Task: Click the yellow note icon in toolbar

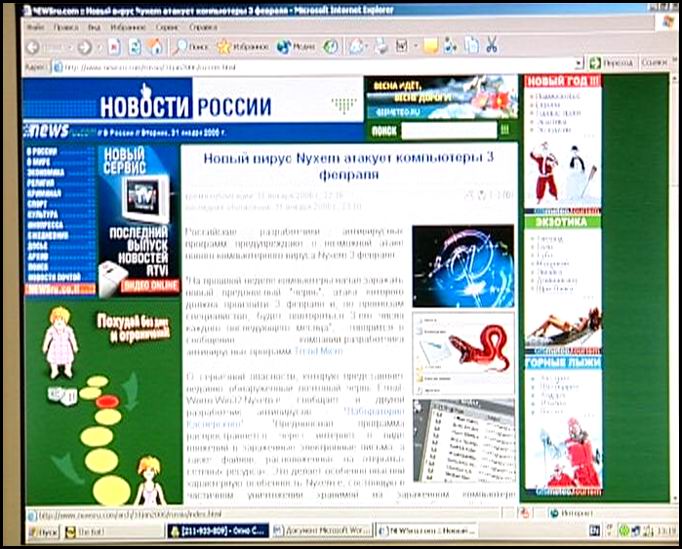Action: [x=431, y=46]
